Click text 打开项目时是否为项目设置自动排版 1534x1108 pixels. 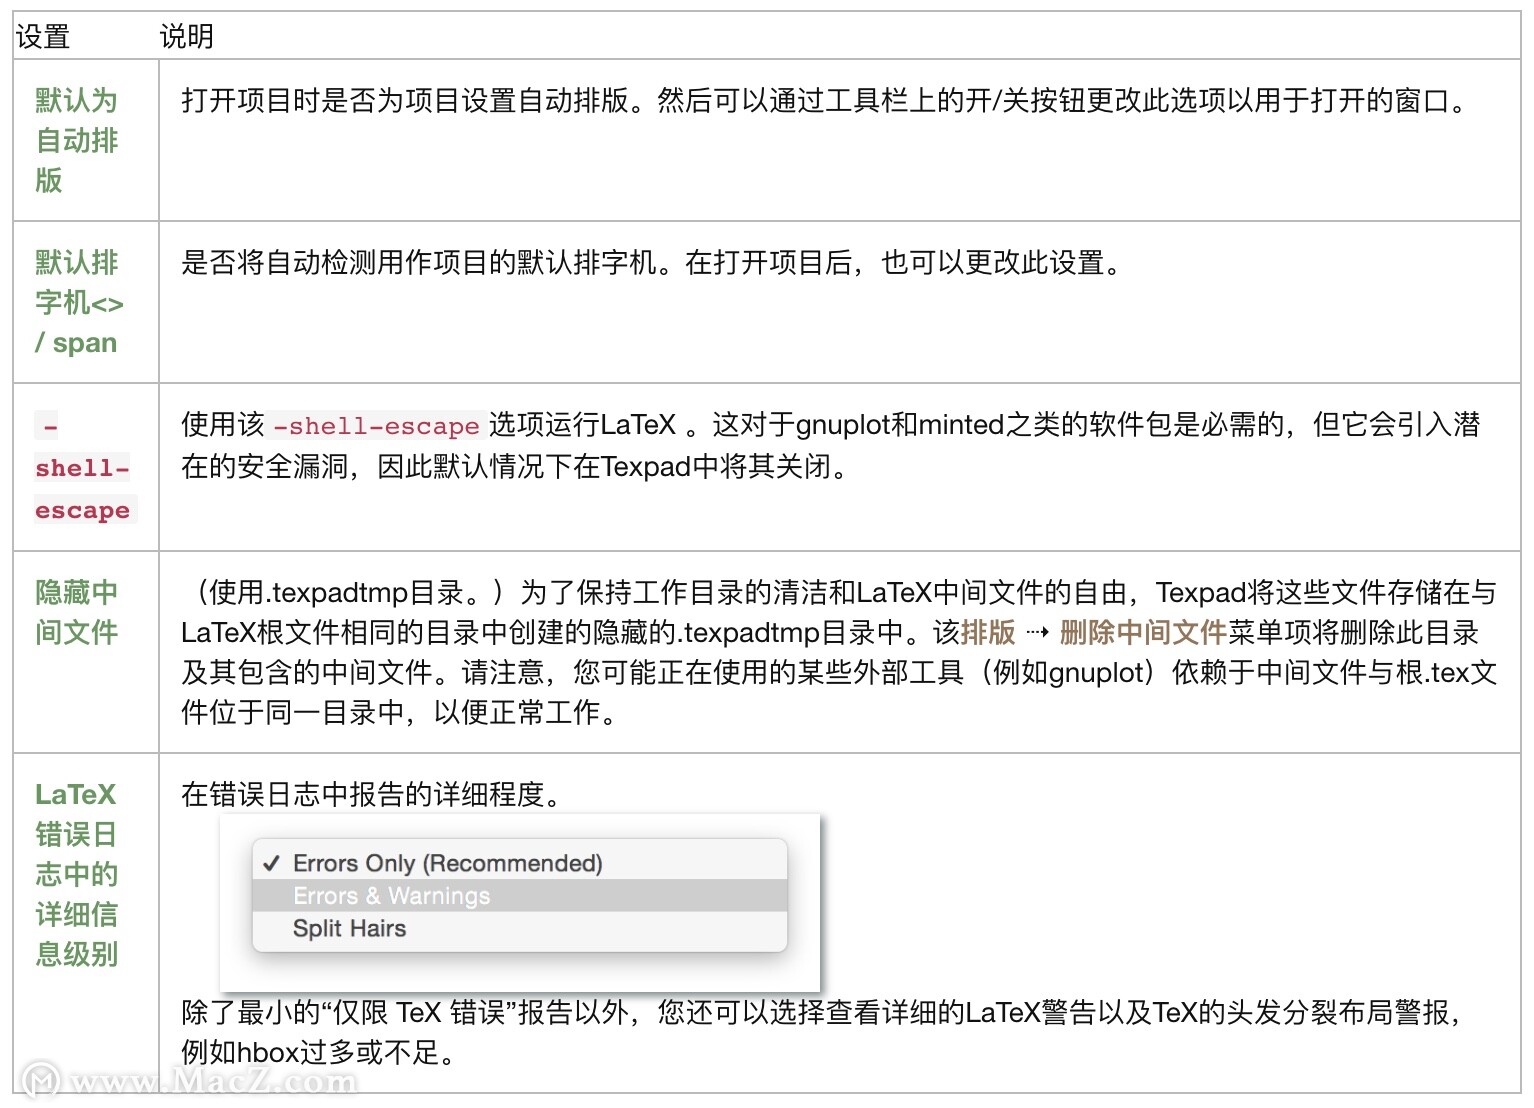tap(405, 100)
